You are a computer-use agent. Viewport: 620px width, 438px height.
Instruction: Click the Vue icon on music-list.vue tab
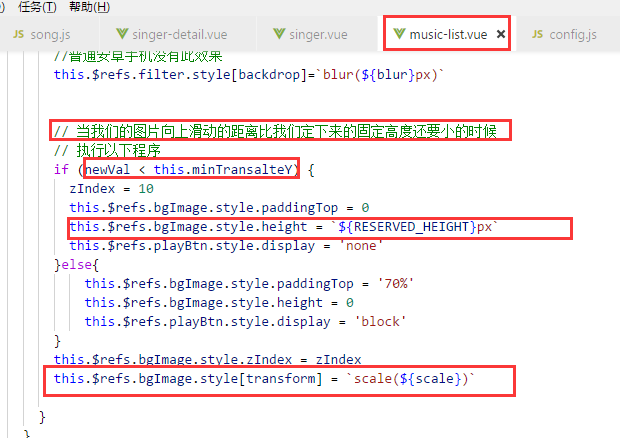[x=399, y=34]
